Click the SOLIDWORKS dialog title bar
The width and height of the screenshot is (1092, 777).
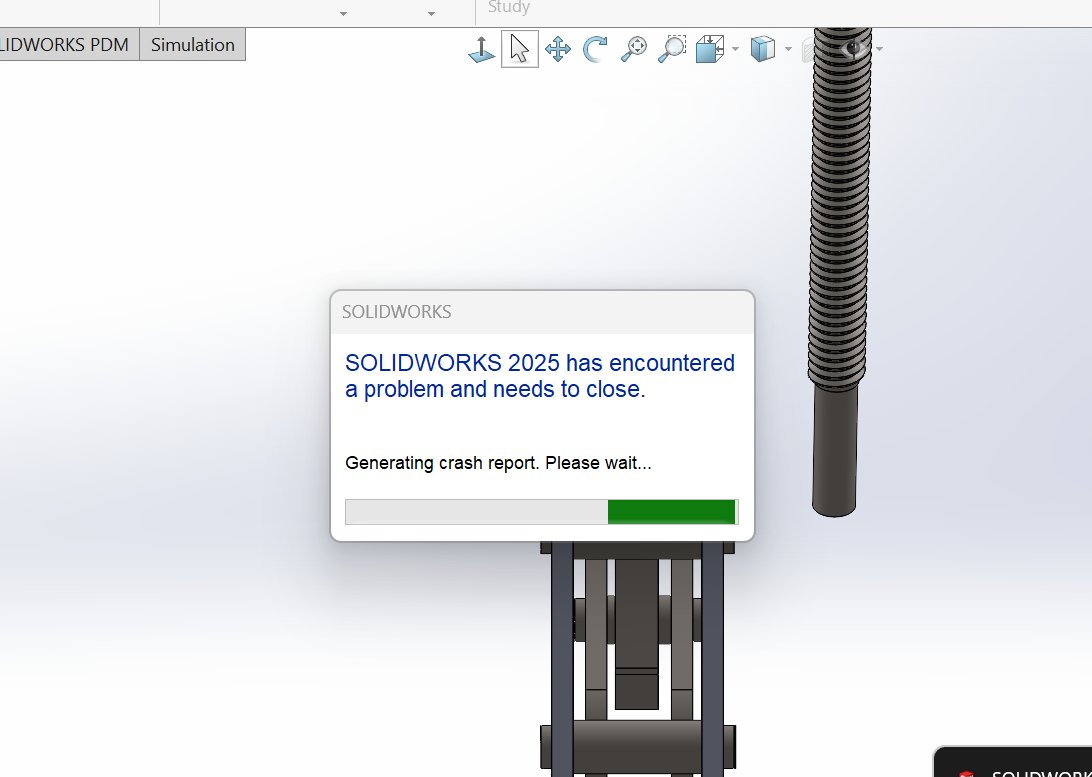pos(542,312)
